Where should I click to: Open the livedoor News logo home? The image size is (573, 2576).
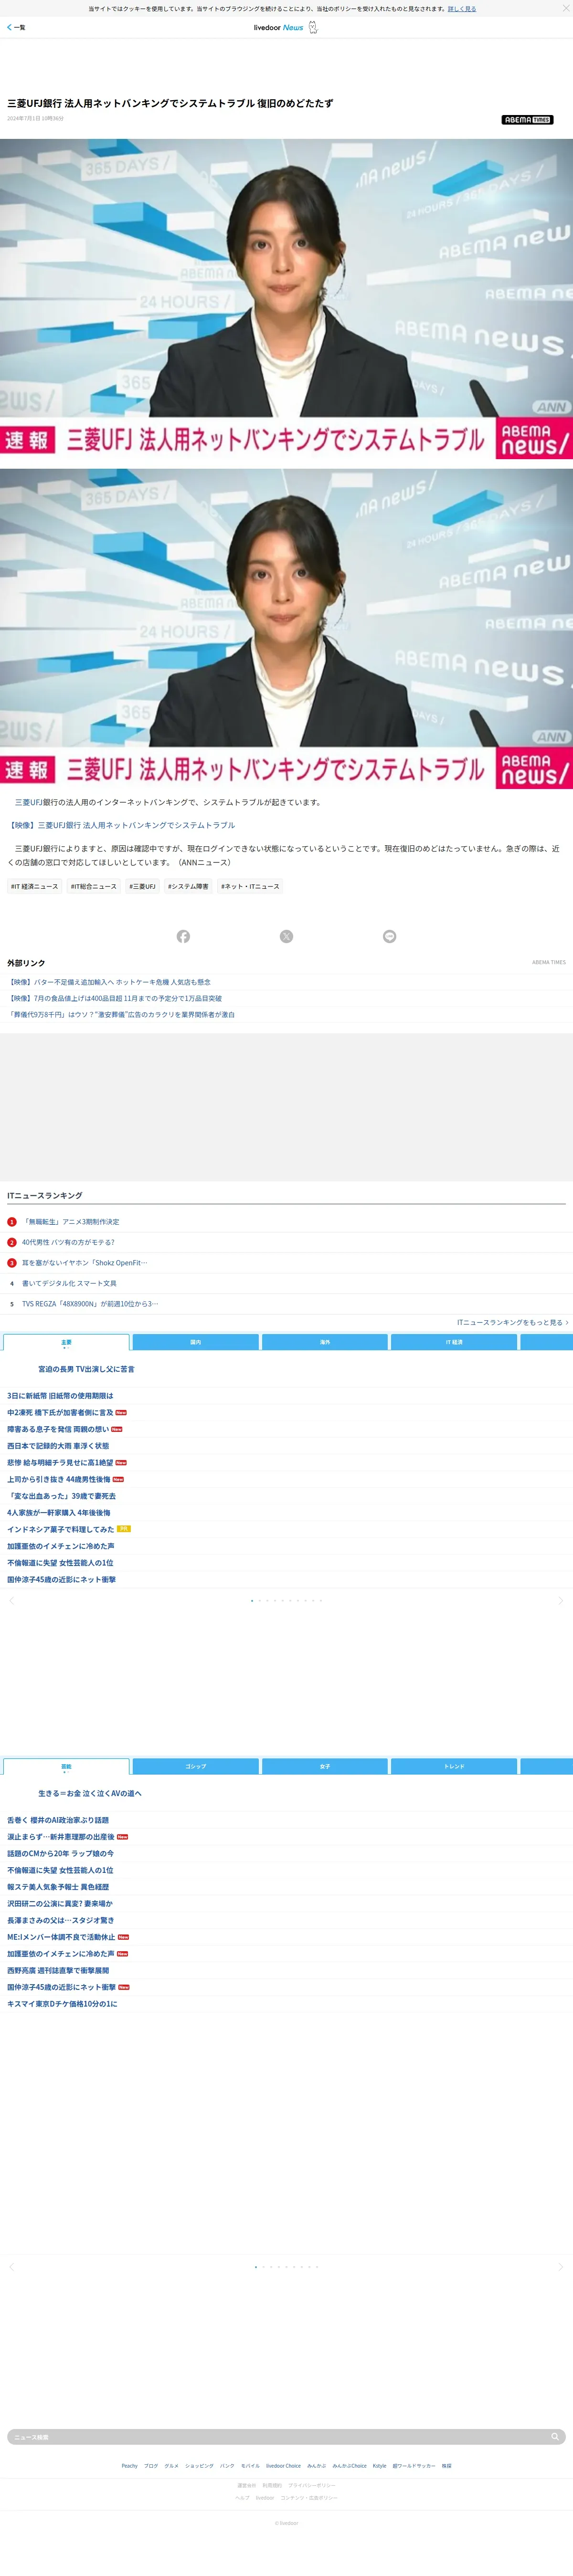(x=285, y=28)
